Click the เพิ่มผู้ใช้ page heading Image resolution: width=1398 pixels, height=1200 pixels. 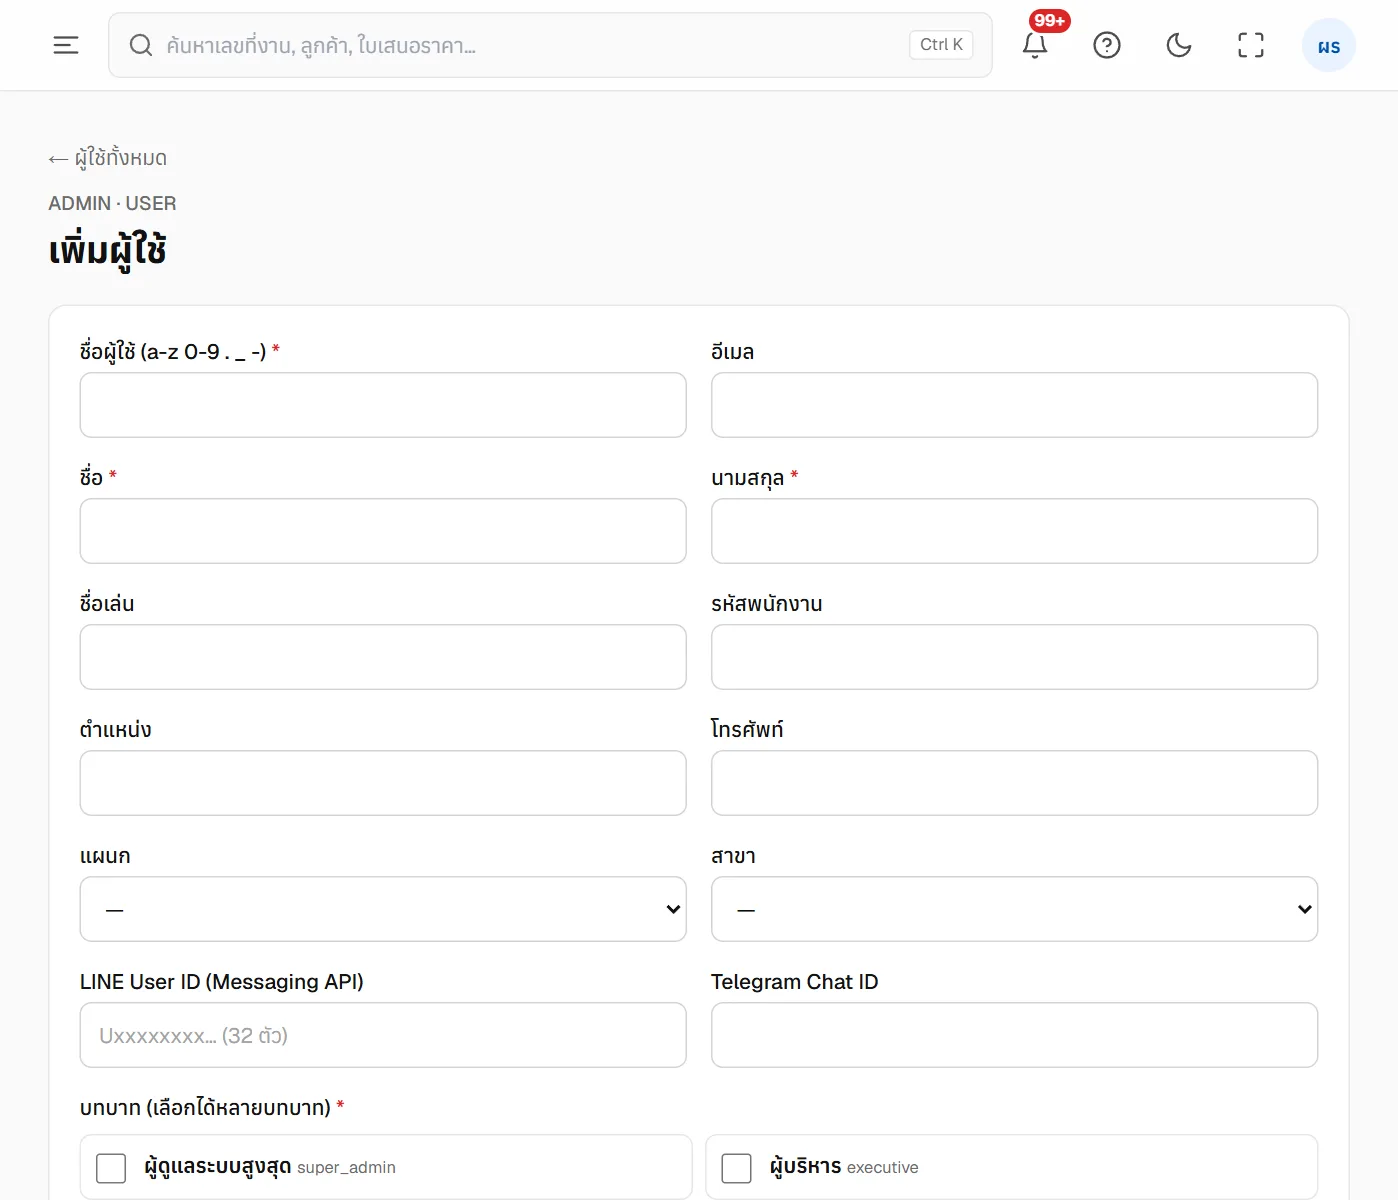(107, 250)
